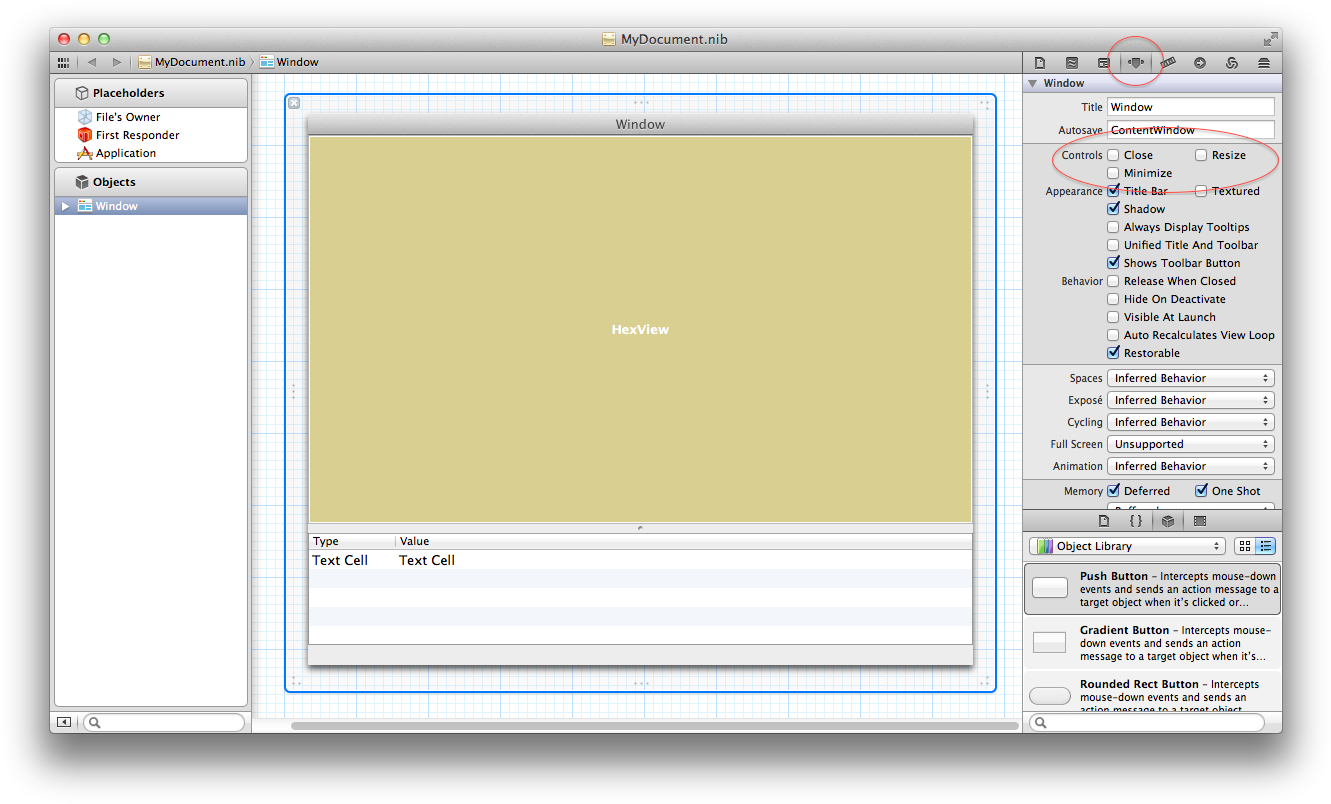Open the Identity inspector icon
Viewport: 1331px width, 804px height.
(1105, 62)
